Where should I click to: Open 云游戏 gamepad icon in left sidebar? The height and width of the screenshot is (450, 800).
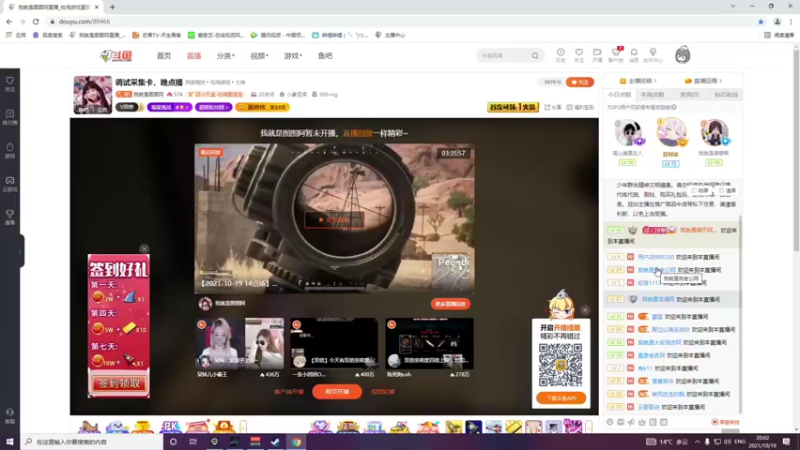10,184
